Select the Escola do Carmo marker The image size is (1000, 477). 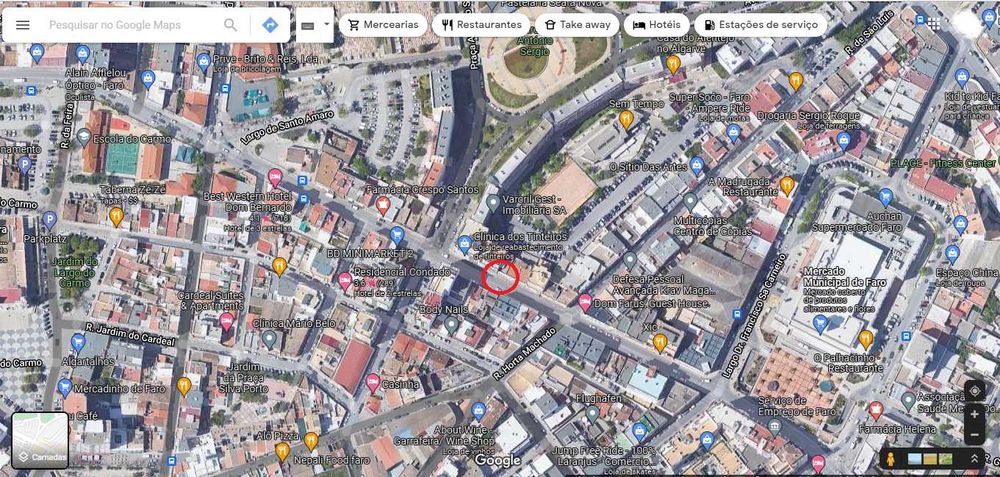[84, 136]
